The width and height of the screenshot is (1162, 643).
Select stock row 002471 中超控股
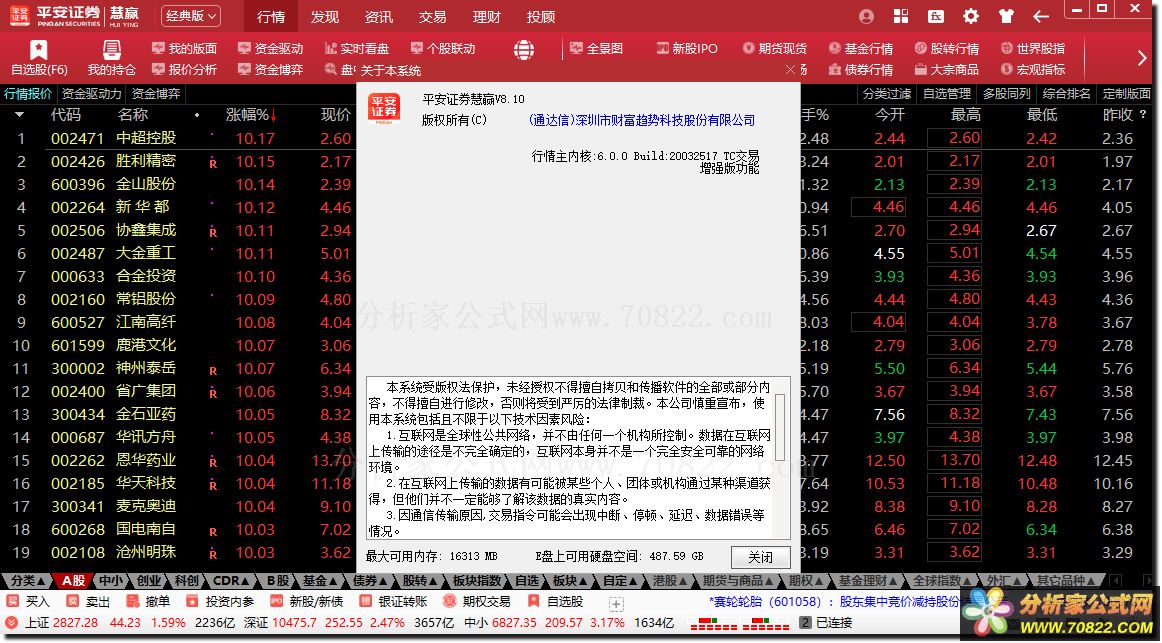578,139
